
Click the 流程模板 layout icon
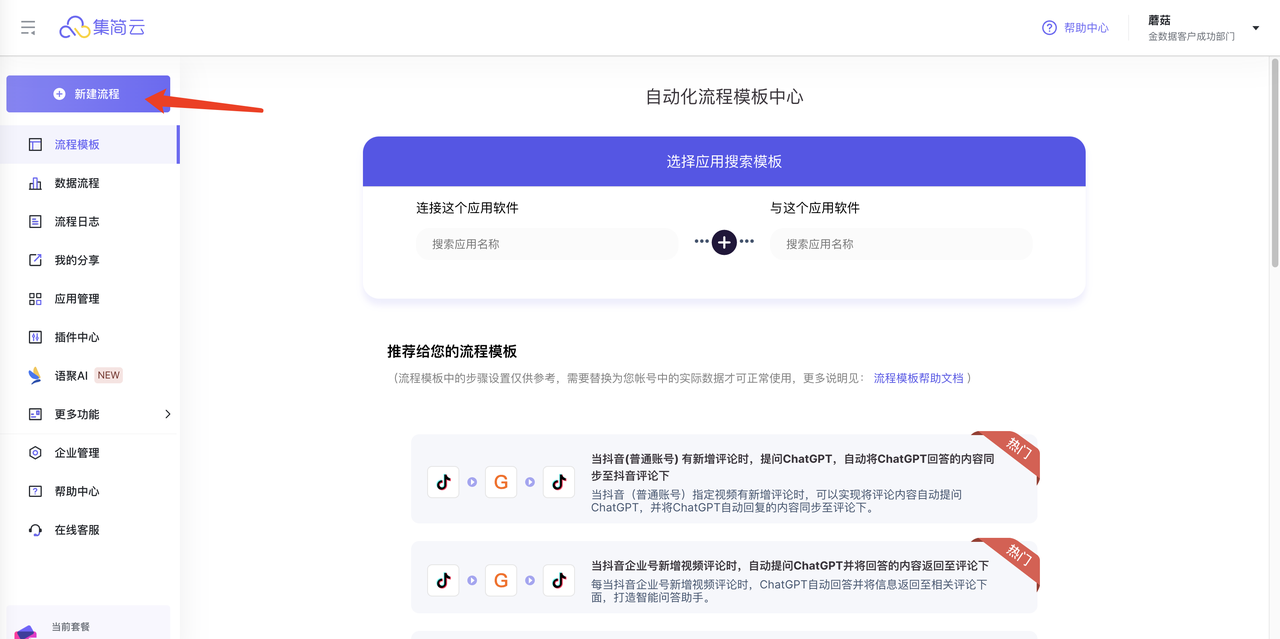click(35, 145)
